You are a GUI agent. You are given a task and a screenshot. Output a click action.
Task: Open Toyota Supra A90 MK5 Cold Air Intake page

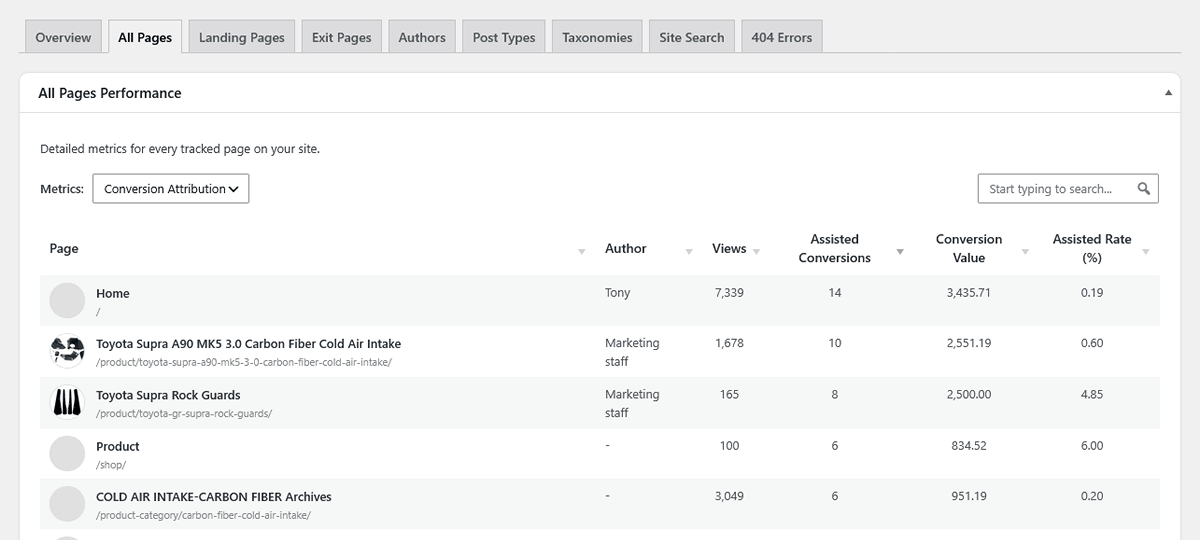248,343
